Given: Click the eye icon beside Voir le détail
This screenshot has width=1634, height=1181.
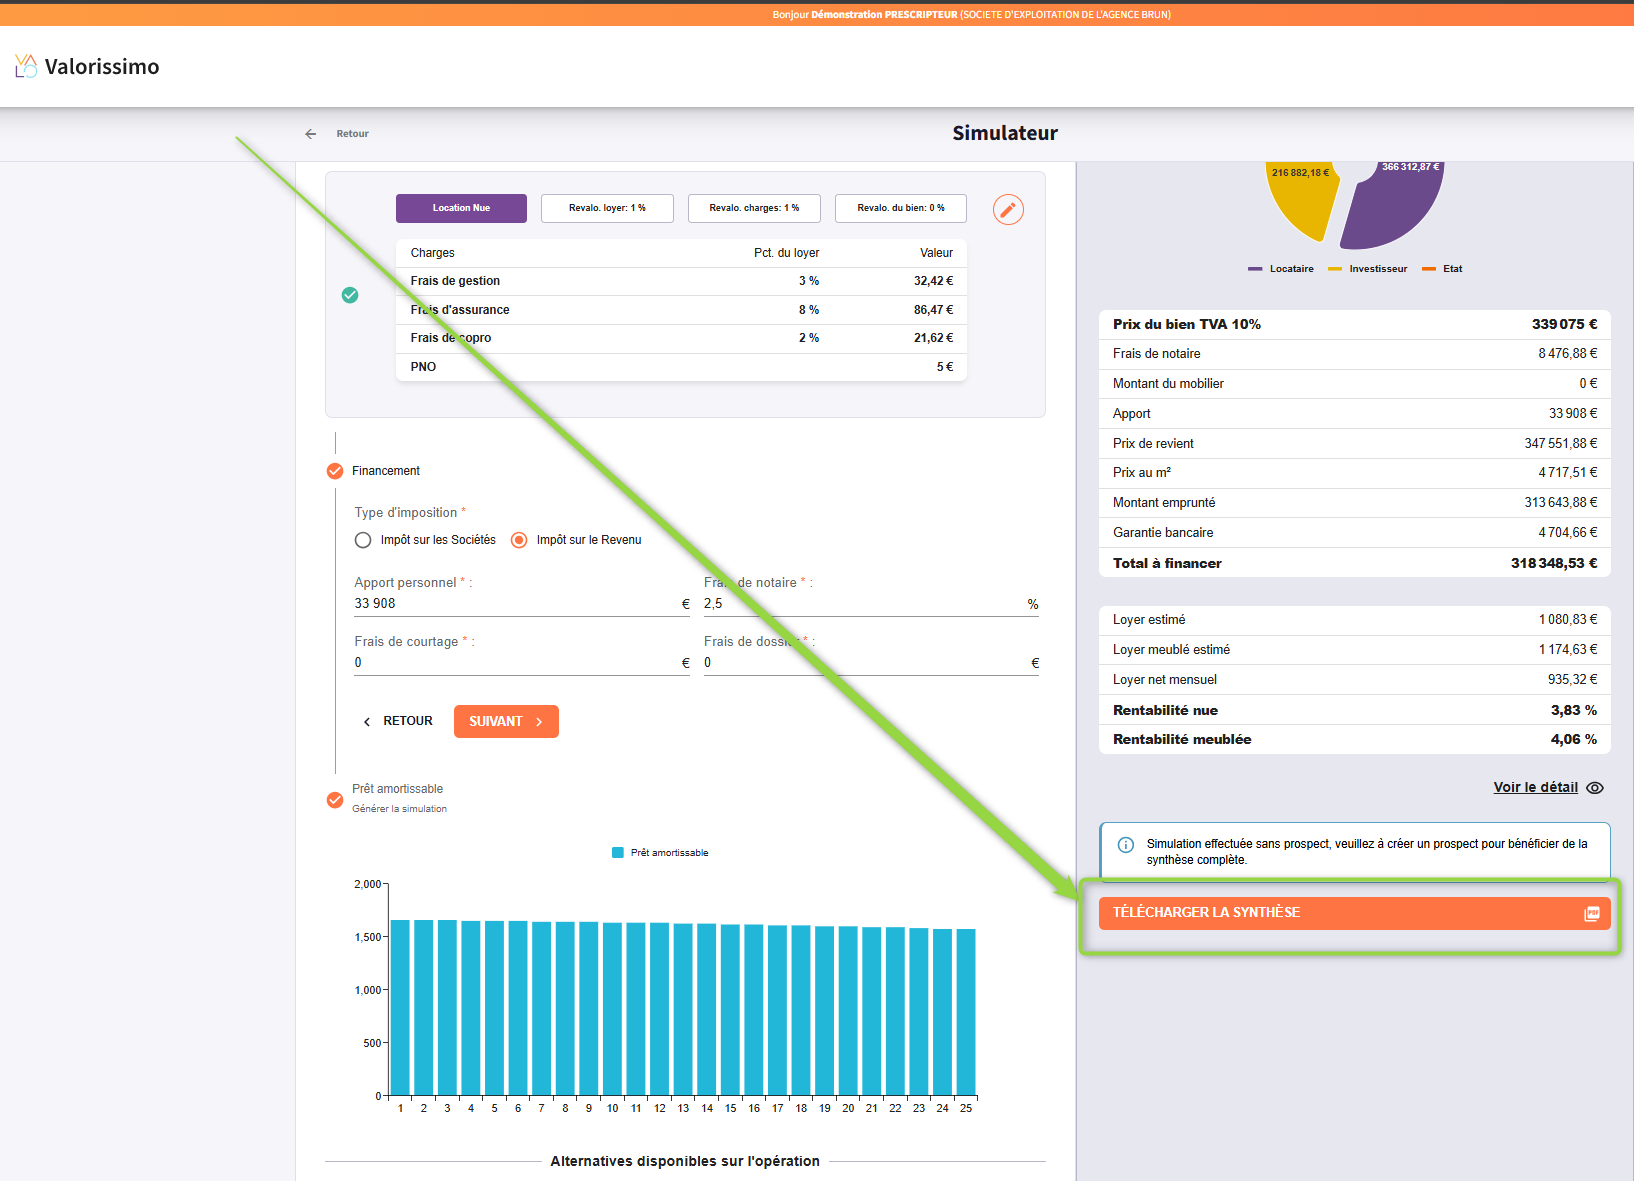Looking at the screenshot, I should click(x=1595, y=788).
